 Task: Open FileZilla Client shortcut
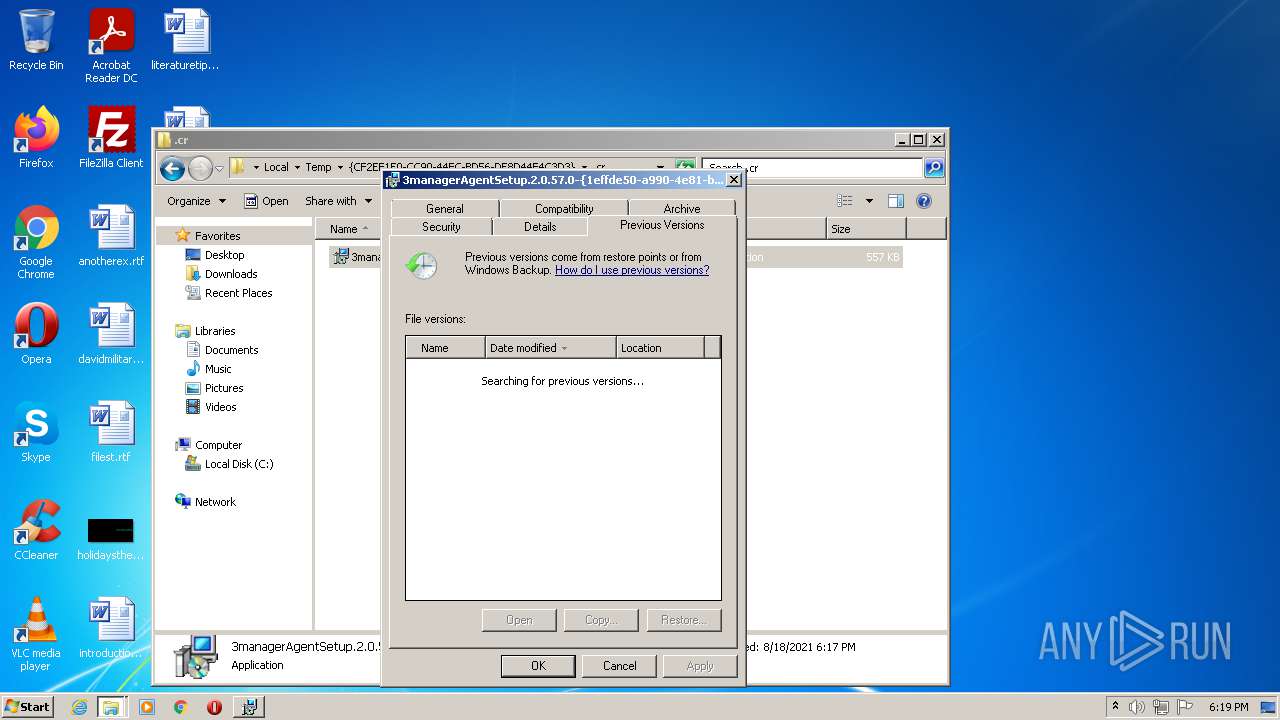[111, 138]
